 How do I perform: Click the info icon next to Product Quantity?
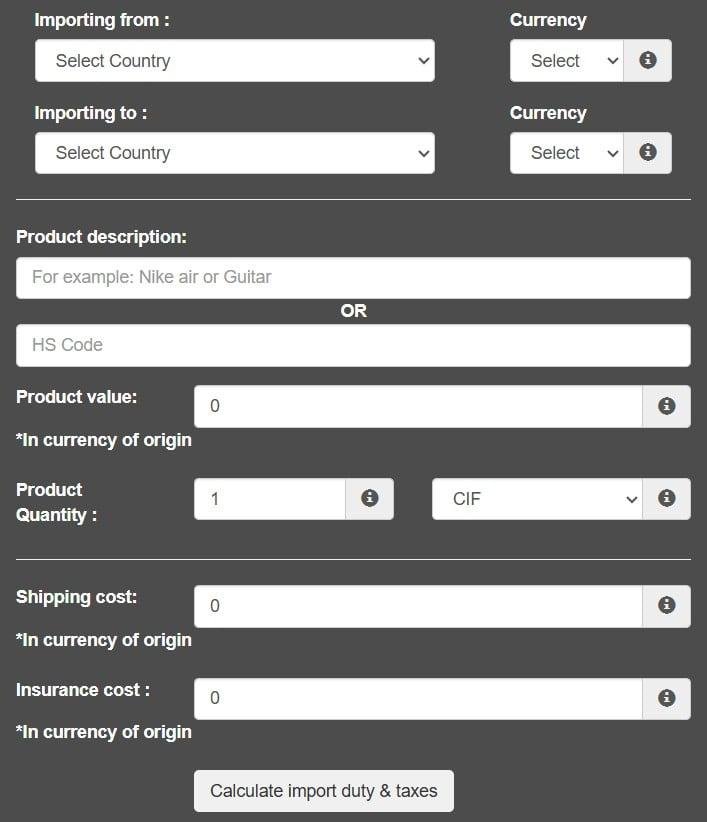[369, 498]
